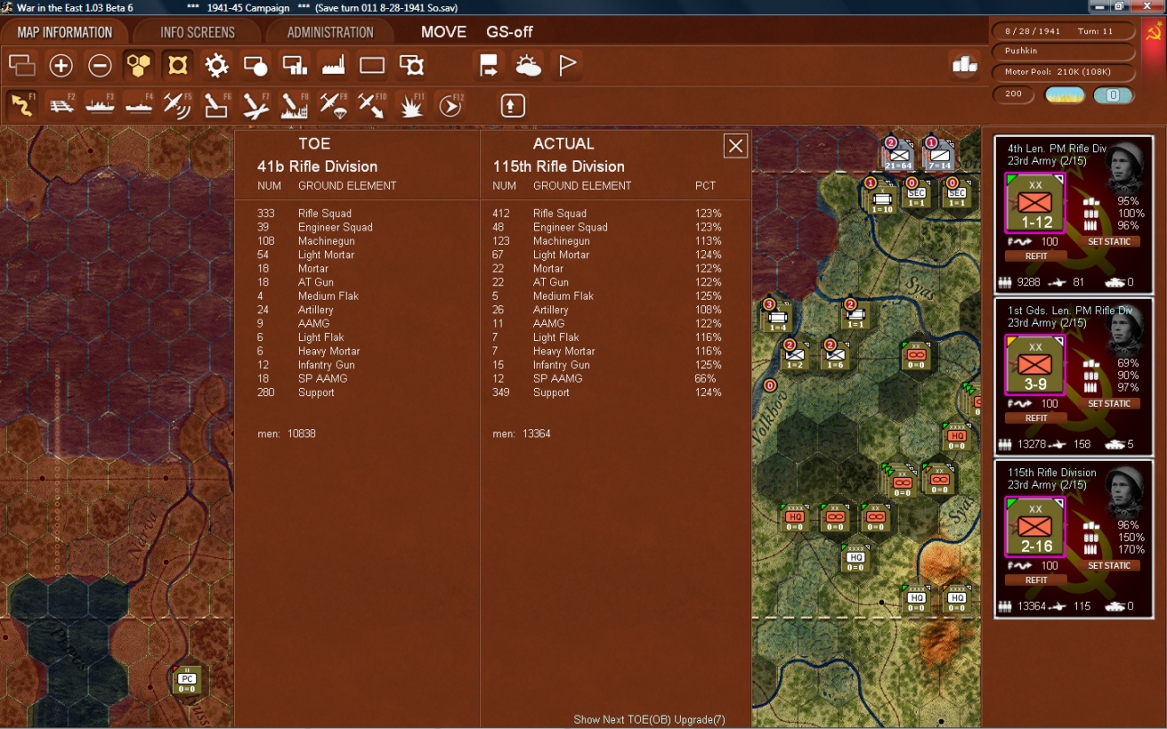Screen dimensions: 1167x729
Task: Click the PC 0=0 counter on the map
Action: tap(187, 681)
